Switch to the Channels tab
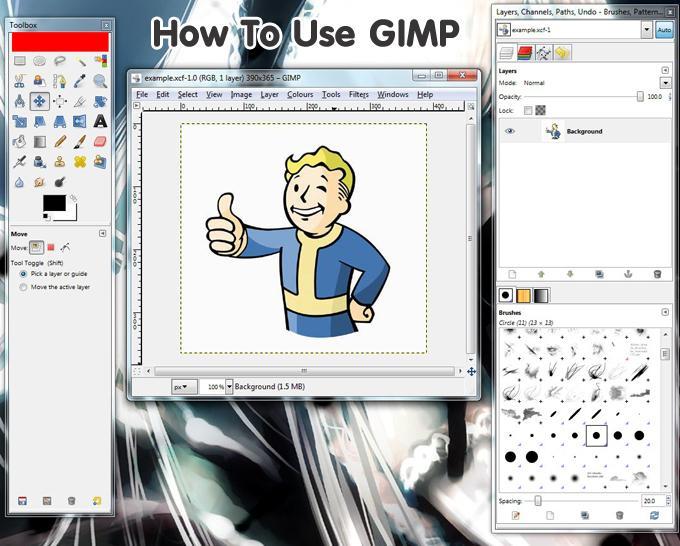680x546 pixels. [x=525, y=53]
